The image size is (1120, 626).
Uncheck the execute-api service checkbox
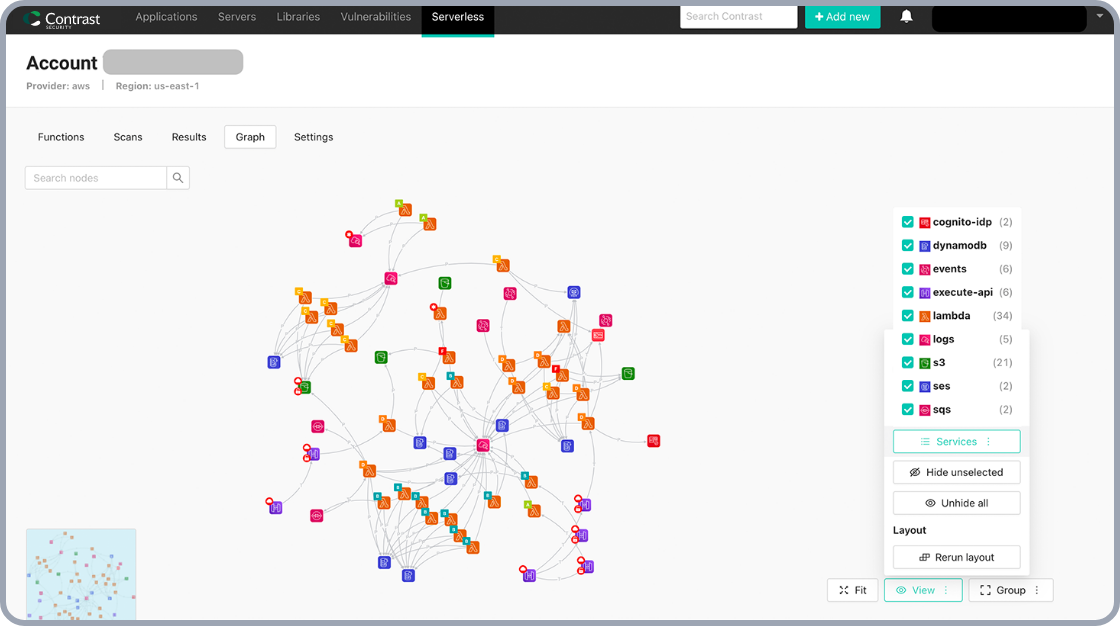908,293
